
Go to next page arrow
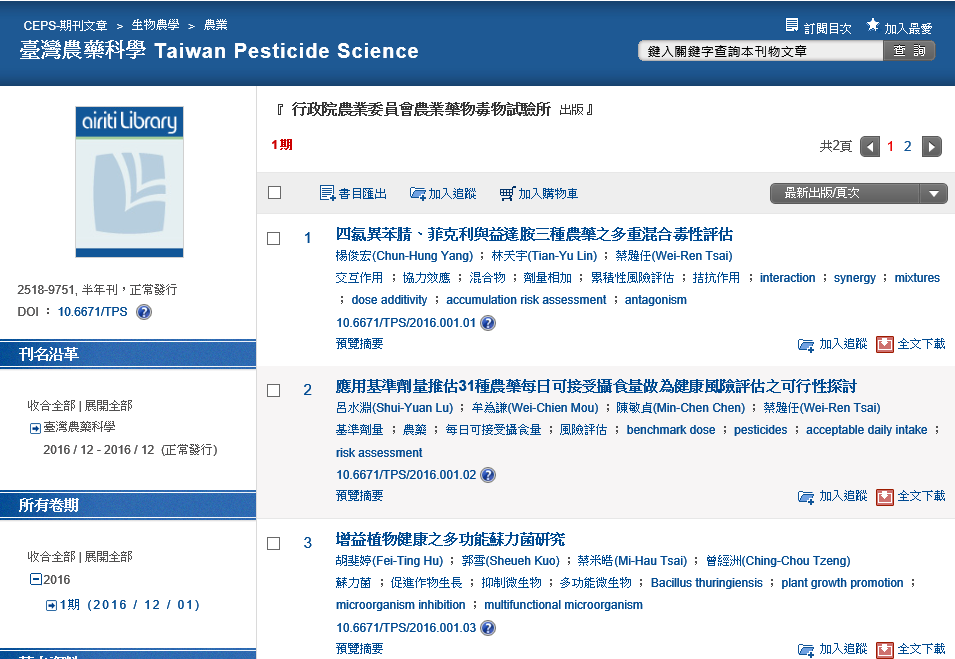coord(932,147)
